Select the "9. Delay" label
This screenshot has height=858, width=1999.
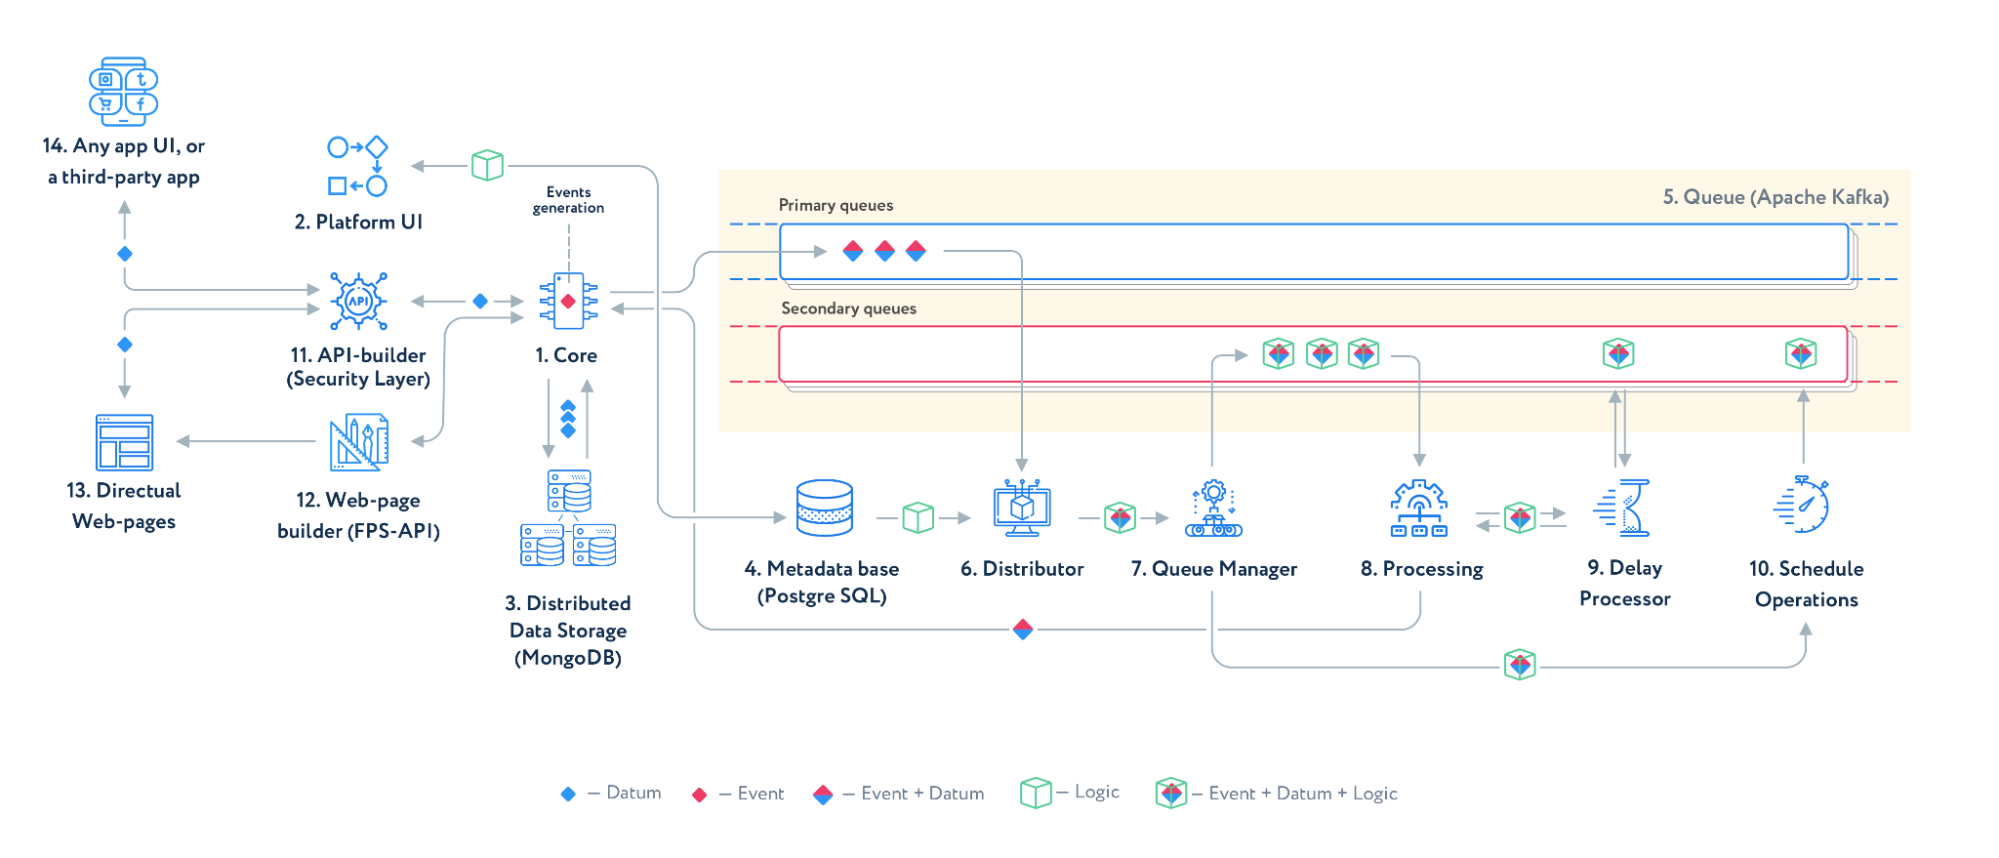point(1625,568)
